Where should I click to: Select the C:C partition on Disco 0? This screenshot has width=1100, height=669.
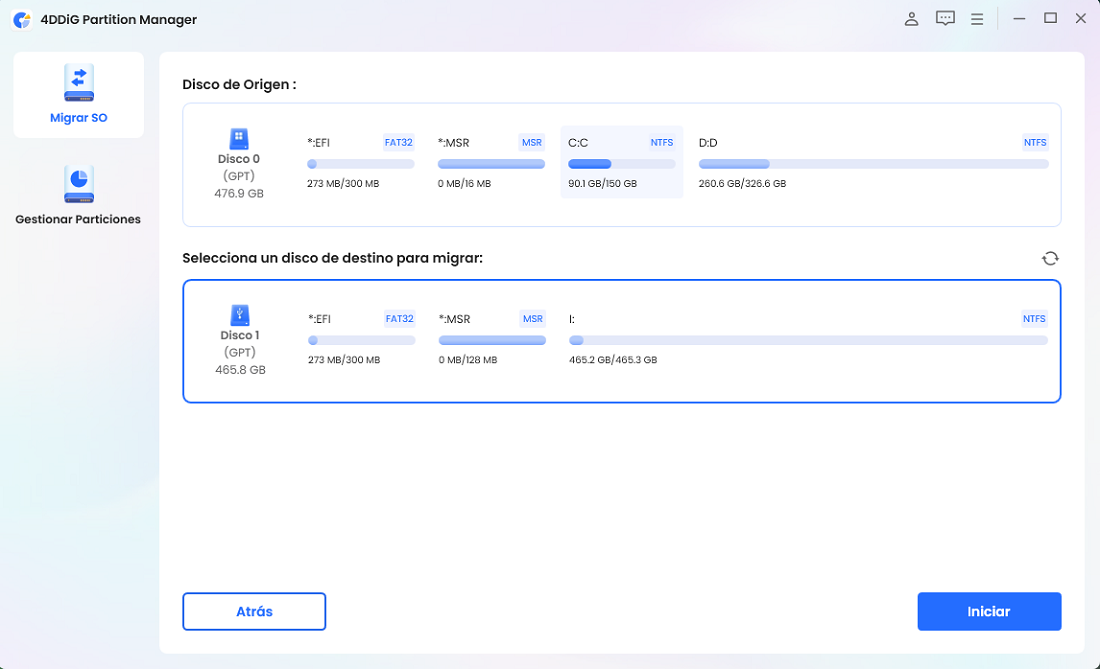coord(622,162)
